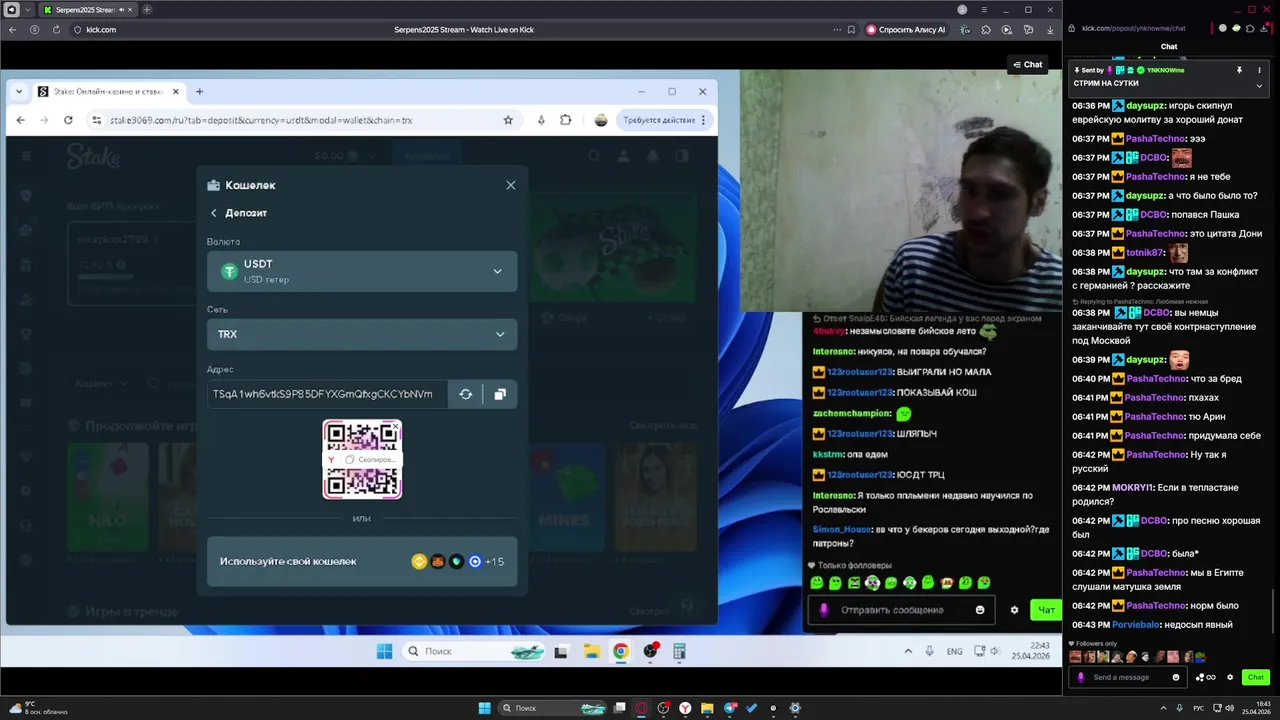The height and width of the screenshot is (720, 1280).
Task: Open the tab search chevron in streamed Chrome
Action: tap(19, 91)
